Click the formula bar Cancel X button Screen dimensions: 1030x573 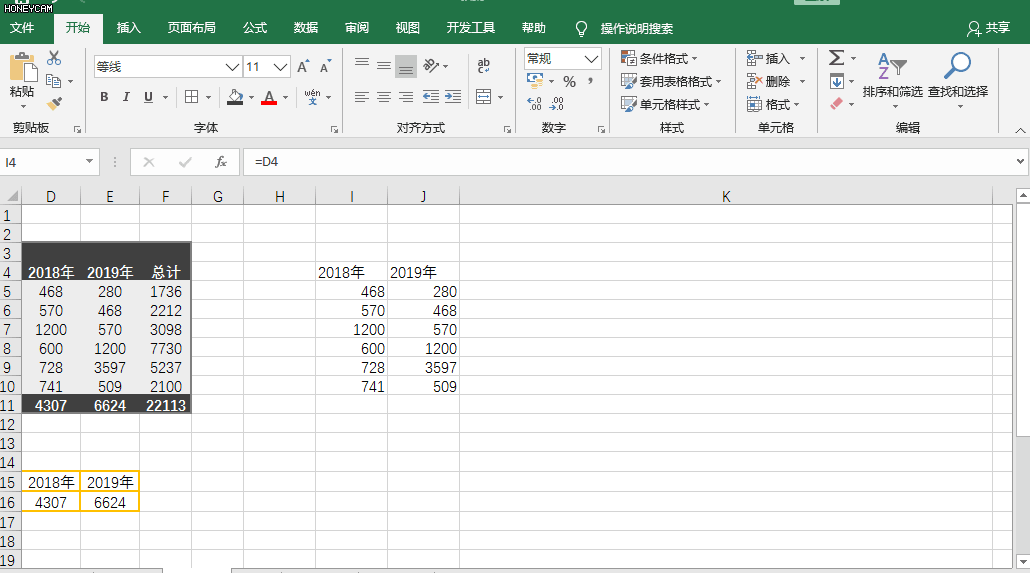[149, 162]
